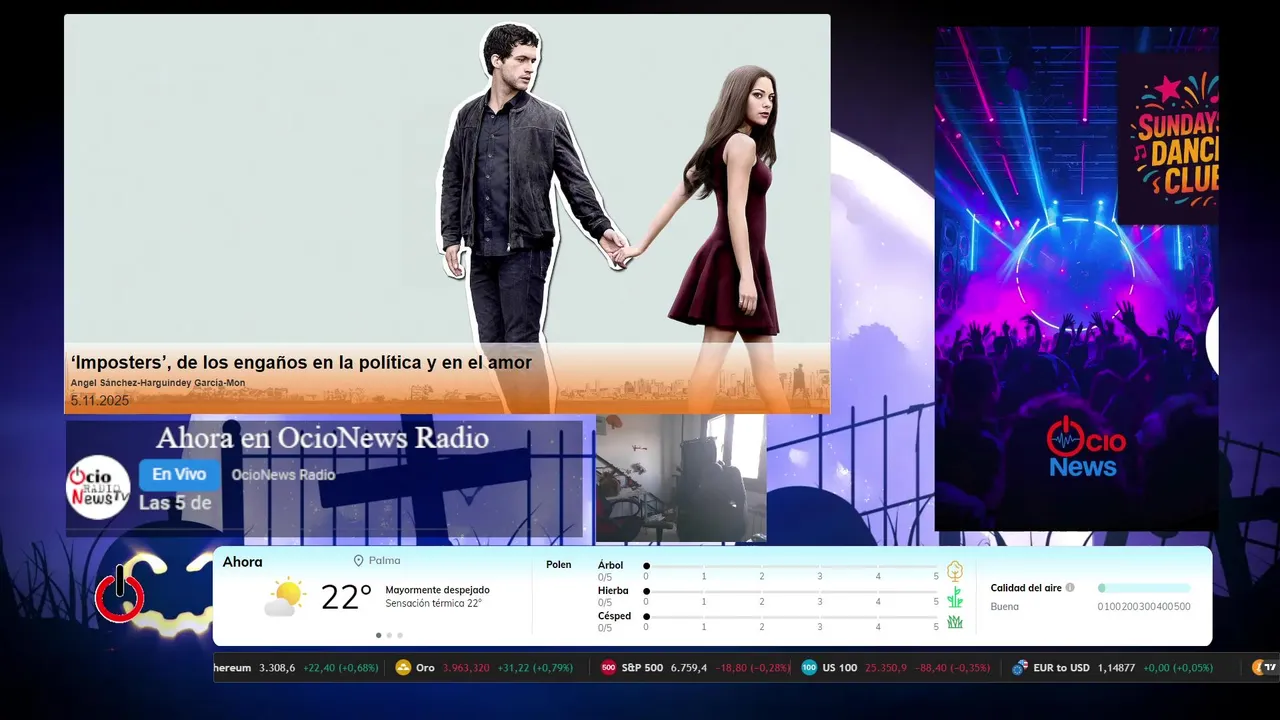Click the US 100 value 25.350,9
The image size is (1280, 720).
click(x=886, y=667)
